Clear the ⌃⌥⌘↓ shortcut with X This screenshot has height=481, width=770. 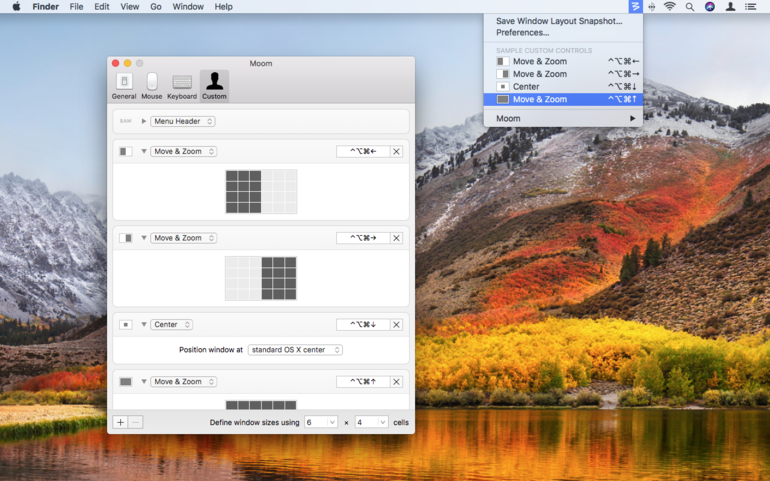[x=396, y=324]
